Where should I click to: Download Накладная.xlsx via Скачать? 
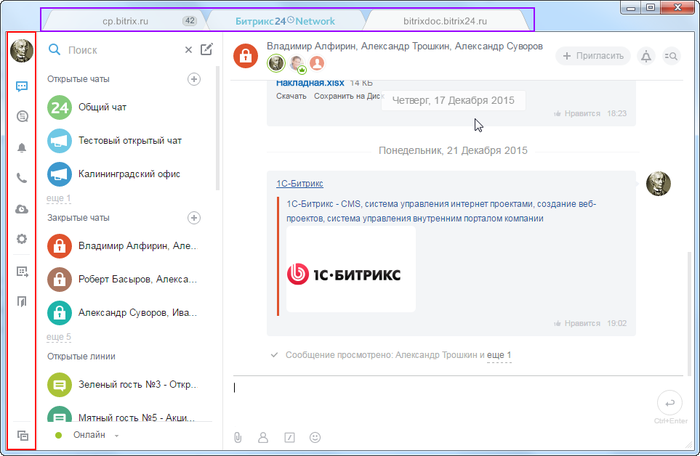(x=291, y=96)
